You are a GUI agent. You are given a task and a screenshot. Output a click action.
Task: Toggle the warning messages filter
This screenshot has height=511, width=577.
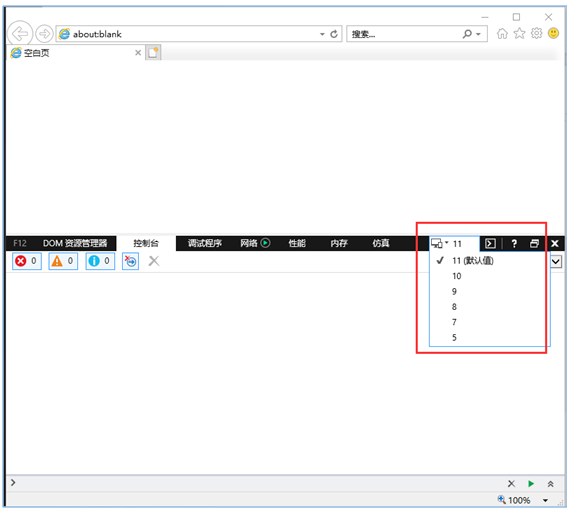[x=63, y=261]
